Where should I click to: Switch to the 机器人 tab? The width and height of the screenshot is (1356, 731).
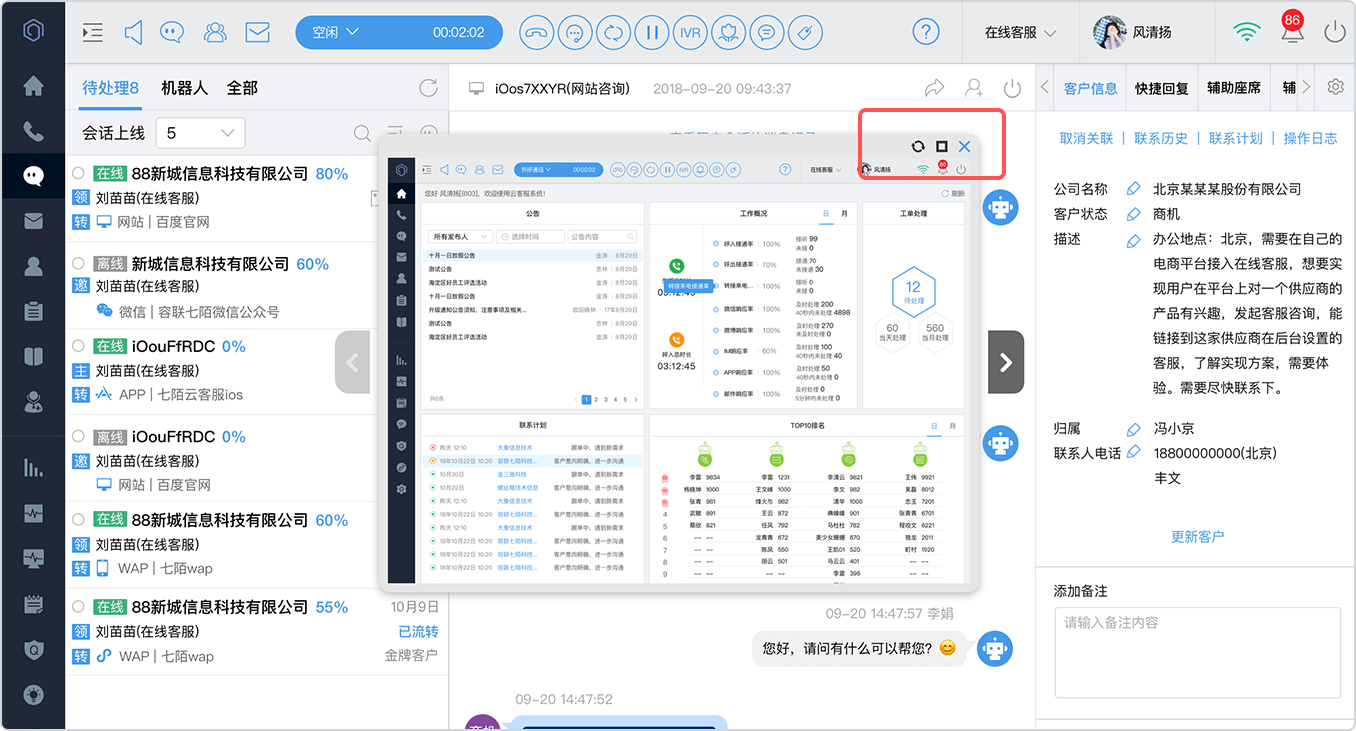185,88
